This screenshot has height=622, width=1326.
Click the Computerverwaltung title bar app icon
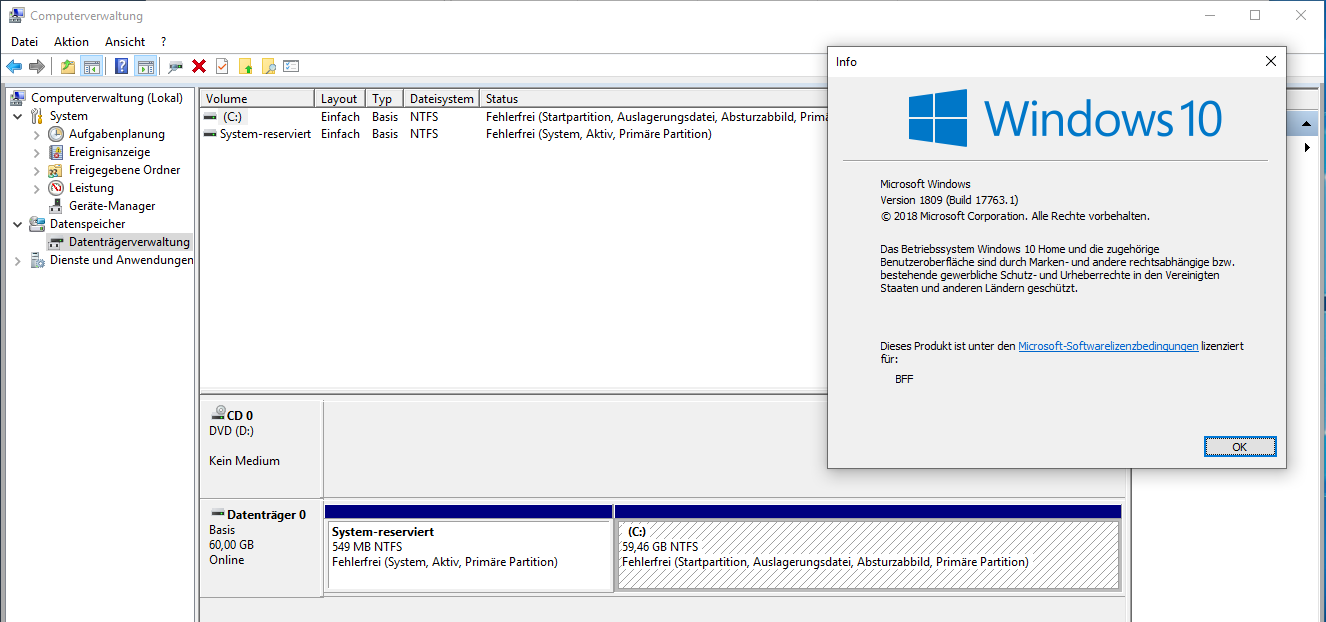click(17, 15)
